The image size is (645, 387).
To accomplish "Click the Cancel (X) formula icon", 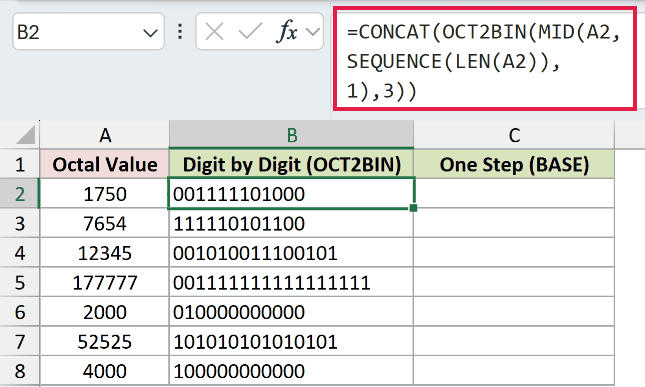I will point(214,32).
